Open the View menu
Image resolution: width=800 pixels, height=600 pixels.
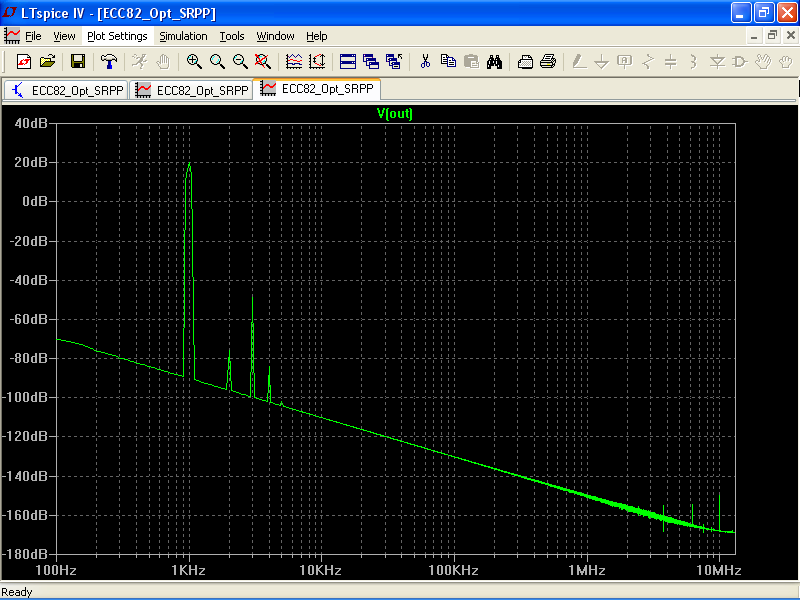click(x=64, y=36)
